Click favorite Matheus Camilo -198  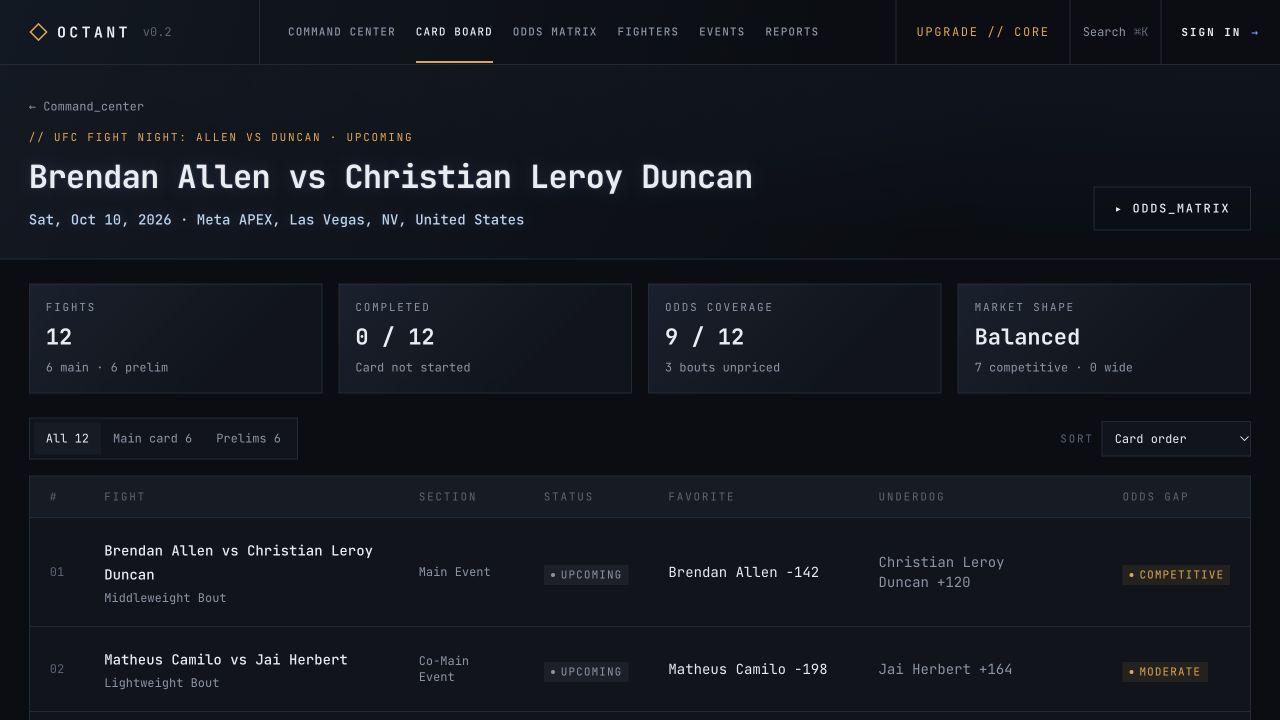coord(748,669)
